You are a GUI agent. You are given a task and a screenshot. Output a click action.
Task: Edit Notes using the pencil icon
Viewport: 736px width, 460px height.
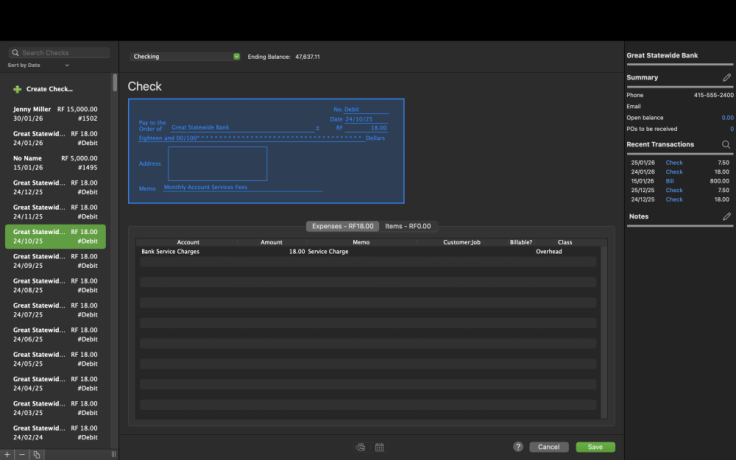pos(727,216)
